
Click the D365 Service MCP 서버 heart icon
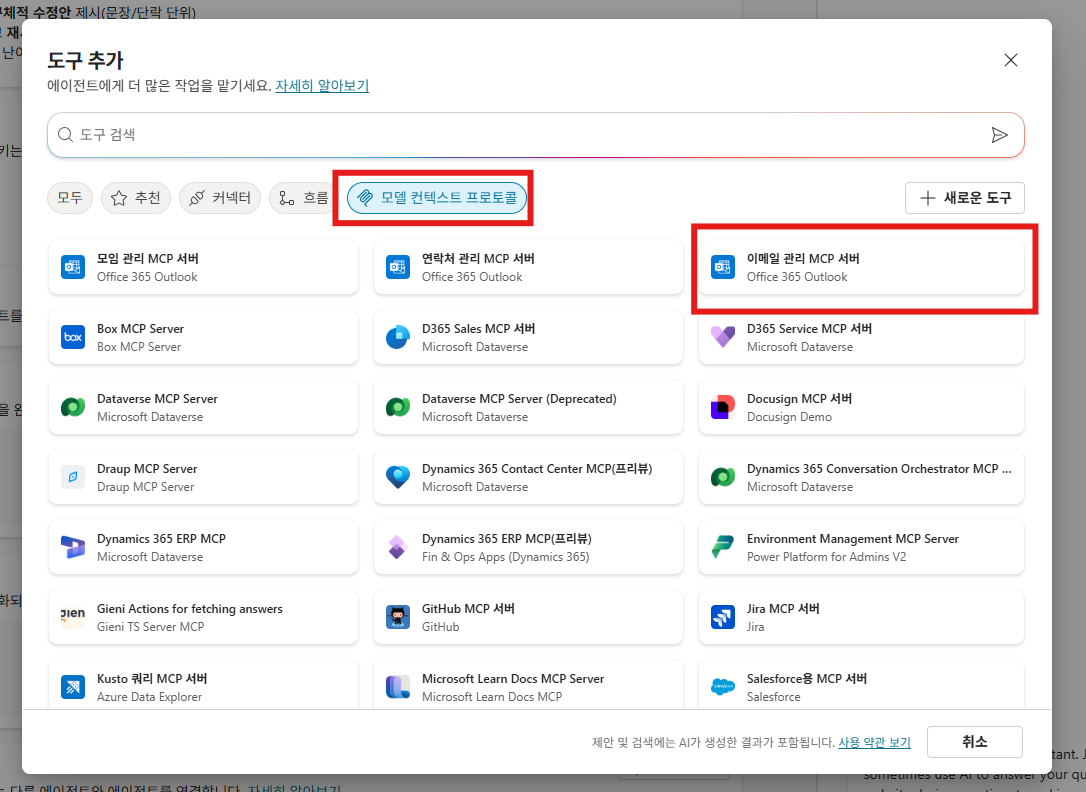tap(722, 337)
